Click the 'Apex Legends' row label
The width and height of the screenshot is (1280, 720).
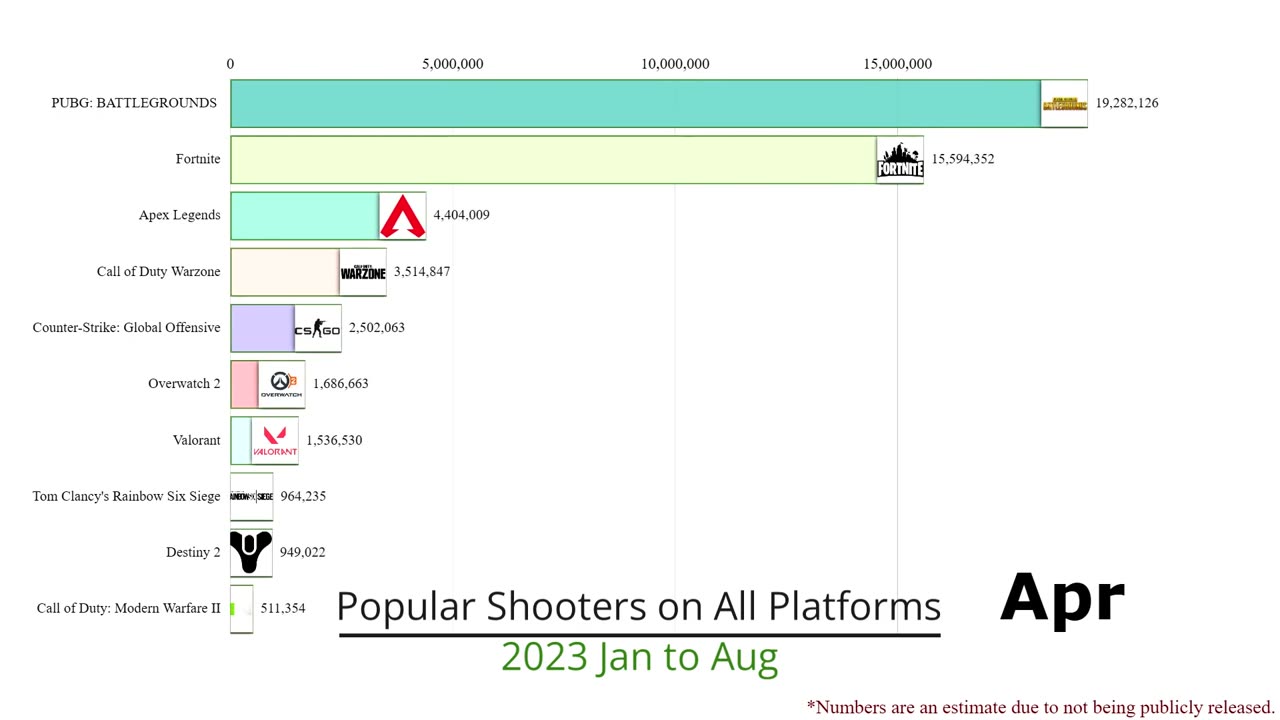point(180,215)
